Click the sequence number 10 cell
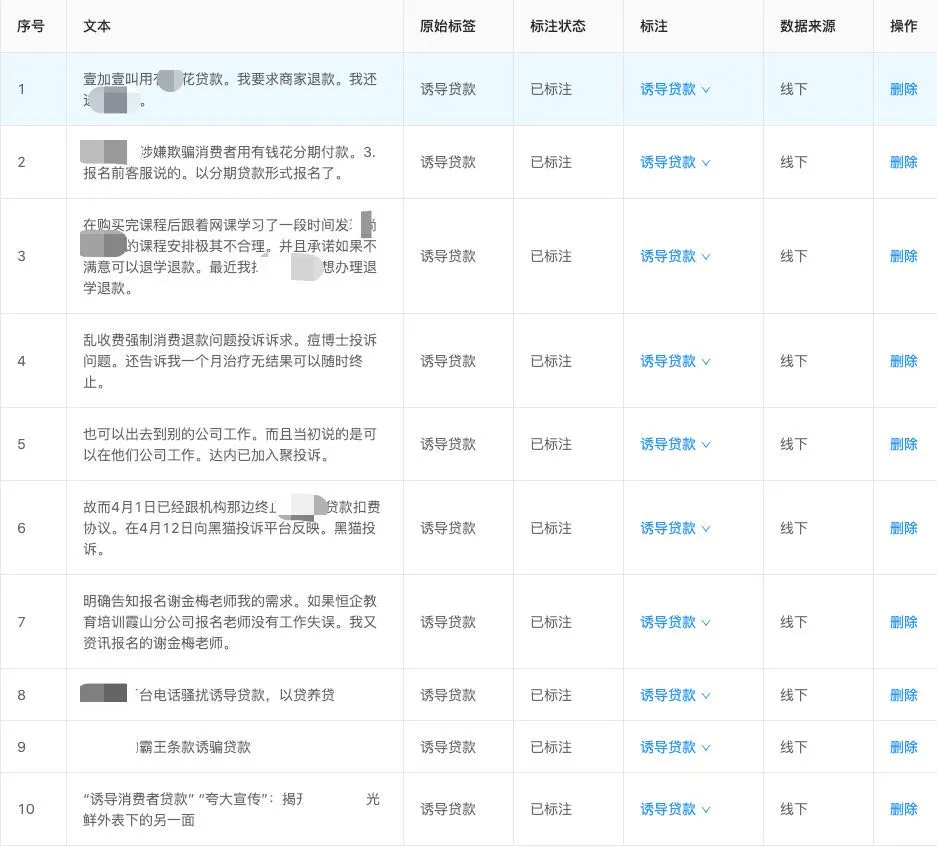This screenshot has width=937, height=847. tap(26, 809)
